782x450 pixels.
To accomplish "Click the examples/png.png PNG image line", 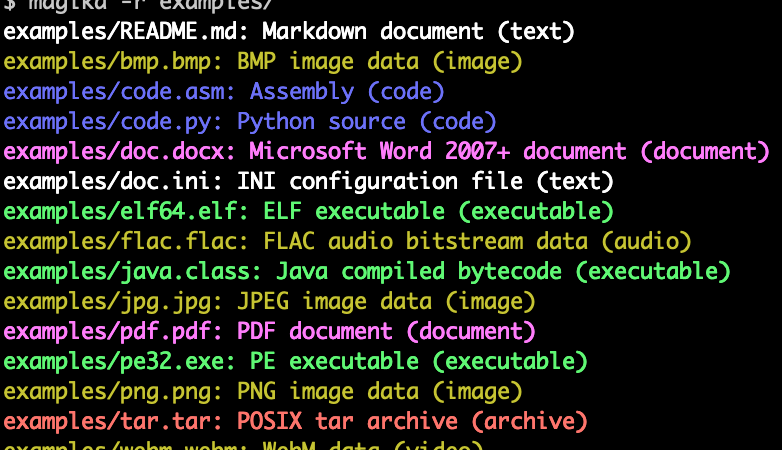I will 263,392.
